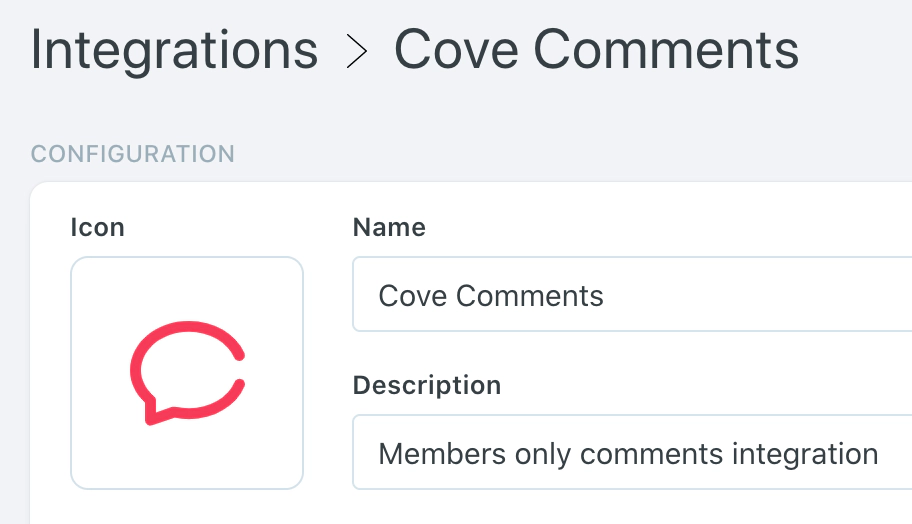Screen dimensions: 912x524
Task: Click empty space right of Name text
Action: [760, 296]
